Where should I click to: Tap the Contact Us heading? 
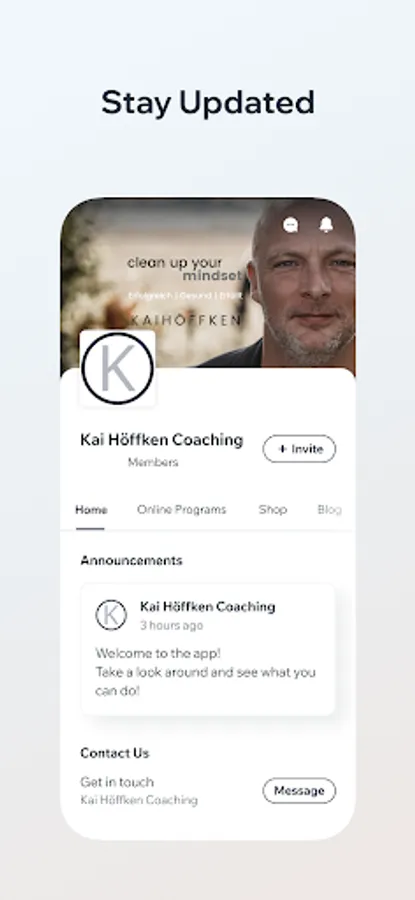click(115, 753)
